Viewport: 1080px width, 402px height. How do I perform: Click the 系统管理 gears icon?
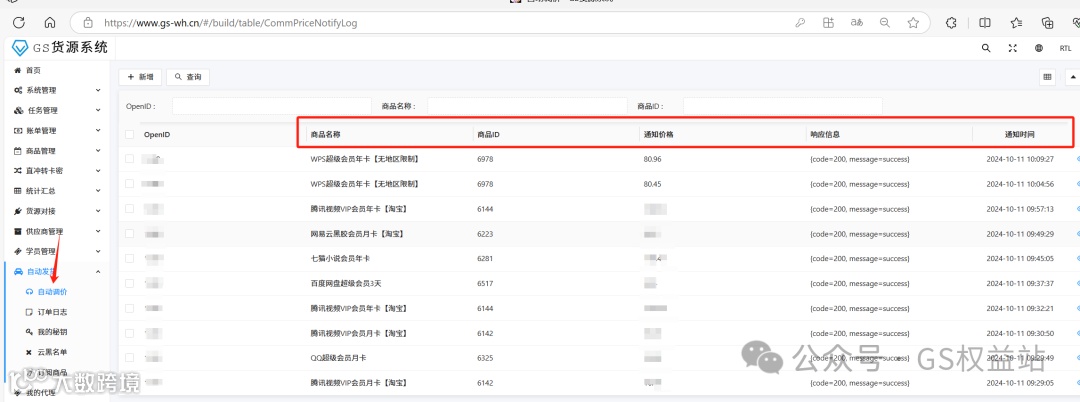(18, 90)
